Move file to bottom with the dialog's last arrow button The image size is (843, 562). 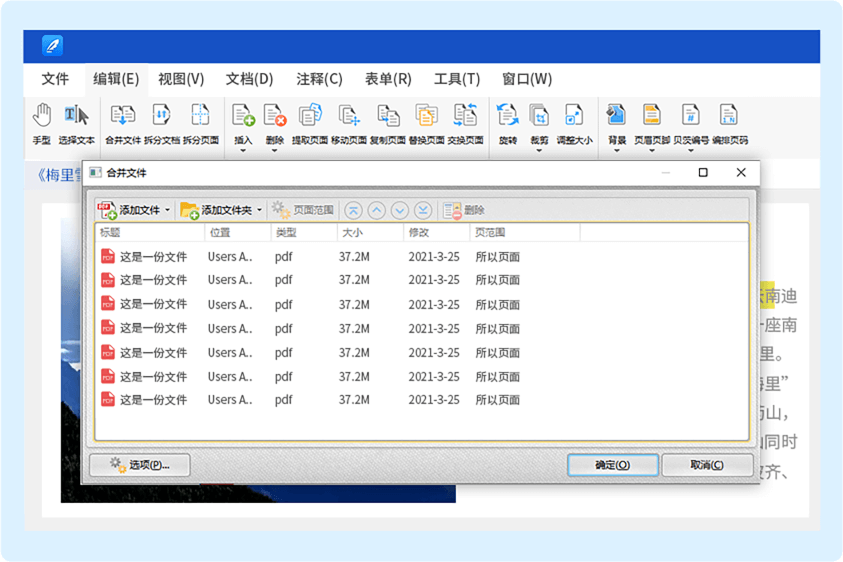(422, 210)
